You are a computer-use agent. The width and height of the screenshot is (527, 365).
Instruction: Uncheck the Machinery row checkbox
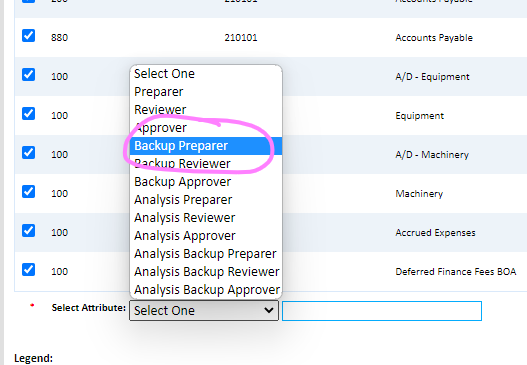[28, 192]
